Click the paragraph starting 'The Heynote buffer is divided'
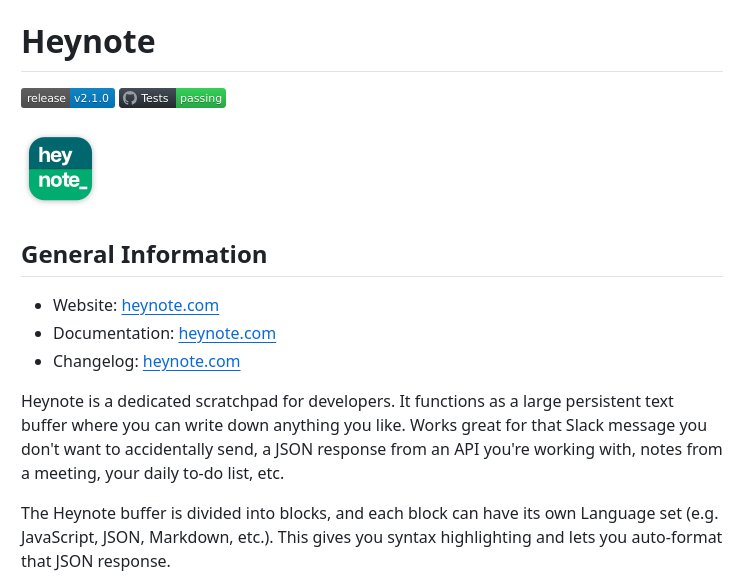The width and height of the screenshot is (732, 582). tap(372, 537)
